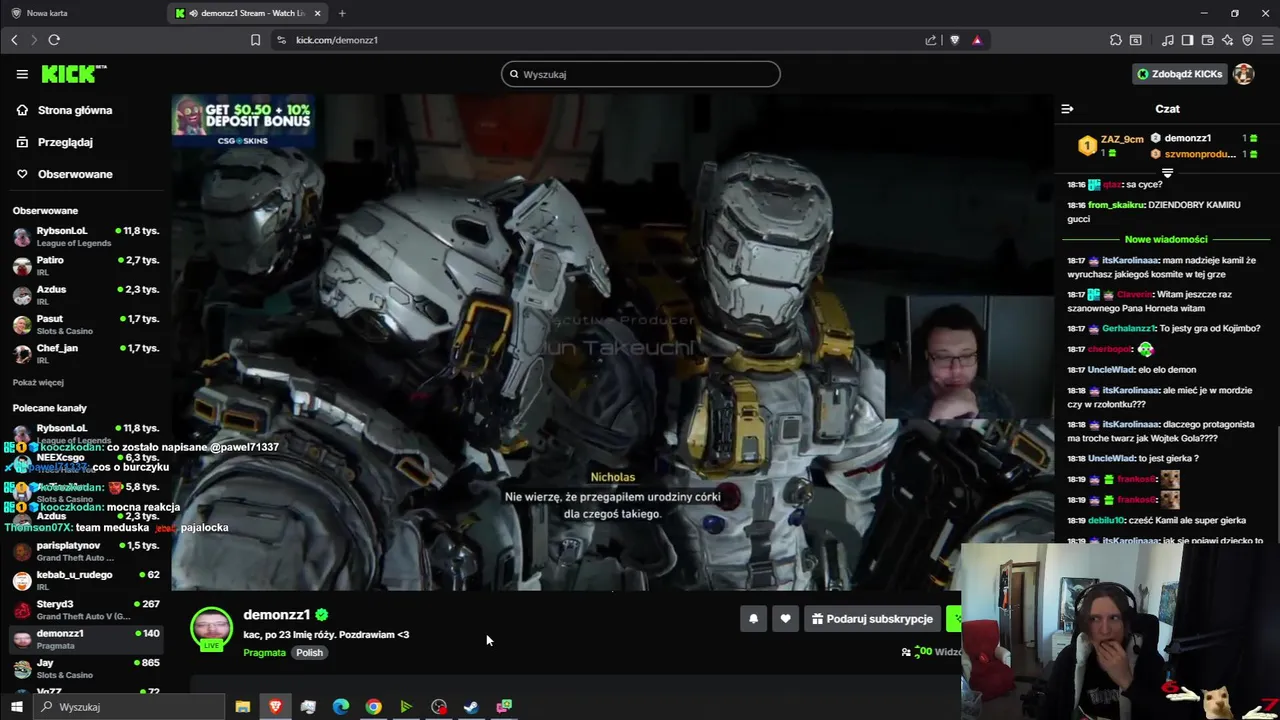Expand the gift leaderboard chevron in chat

coord(1167,174)
